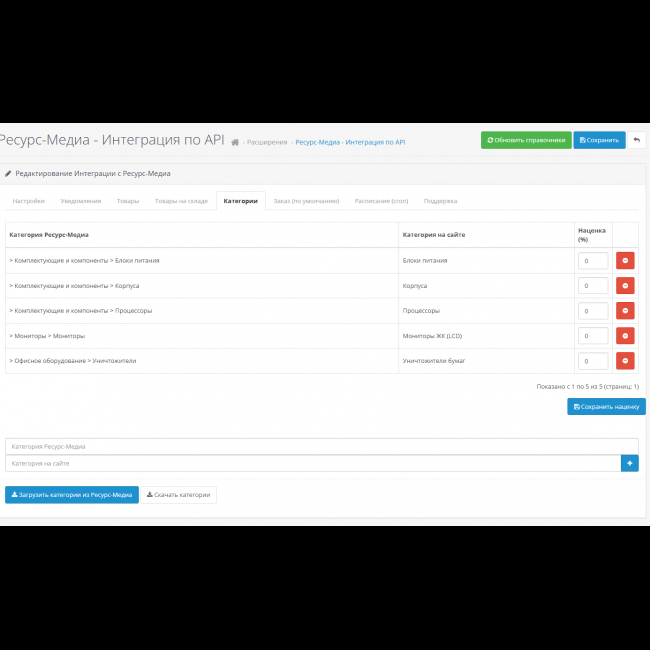Remove the Уничтожители category row
650x650 pixels.
coord(625,361)
